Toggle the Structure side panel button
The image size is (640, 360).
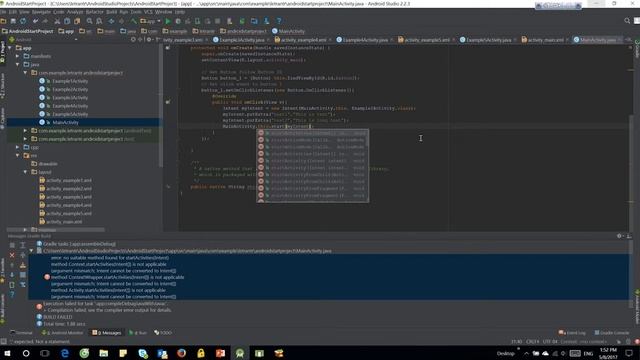click(2, 85)
